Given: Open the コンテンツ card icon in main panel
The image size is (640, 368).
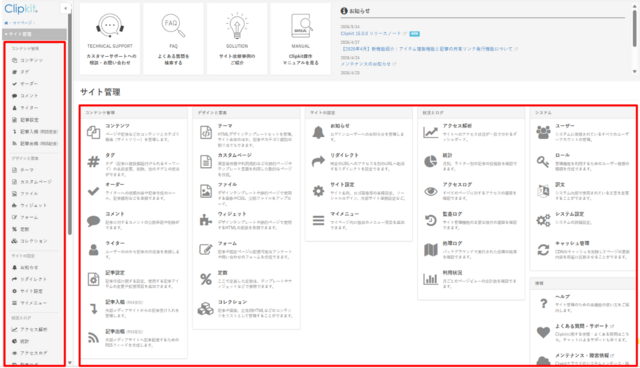Looking at the screenshot, I should click(x=93, y=132).
